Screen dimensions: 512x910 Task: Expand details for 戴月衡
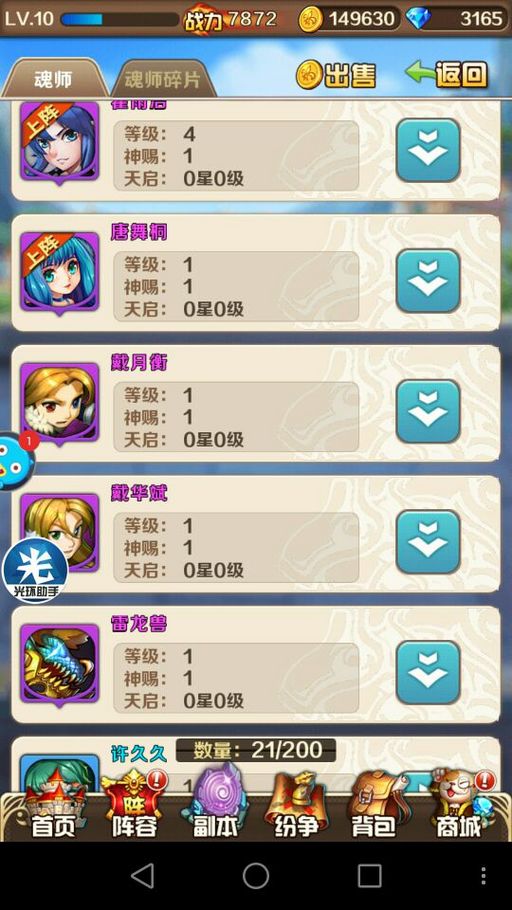pos(428,411)
